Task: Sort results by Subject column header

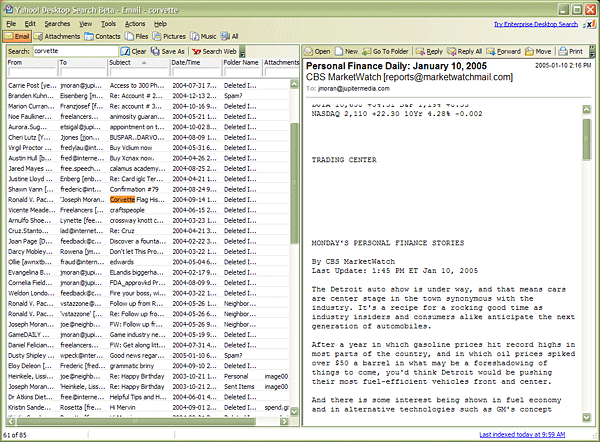Action: (x=139, y=62)
